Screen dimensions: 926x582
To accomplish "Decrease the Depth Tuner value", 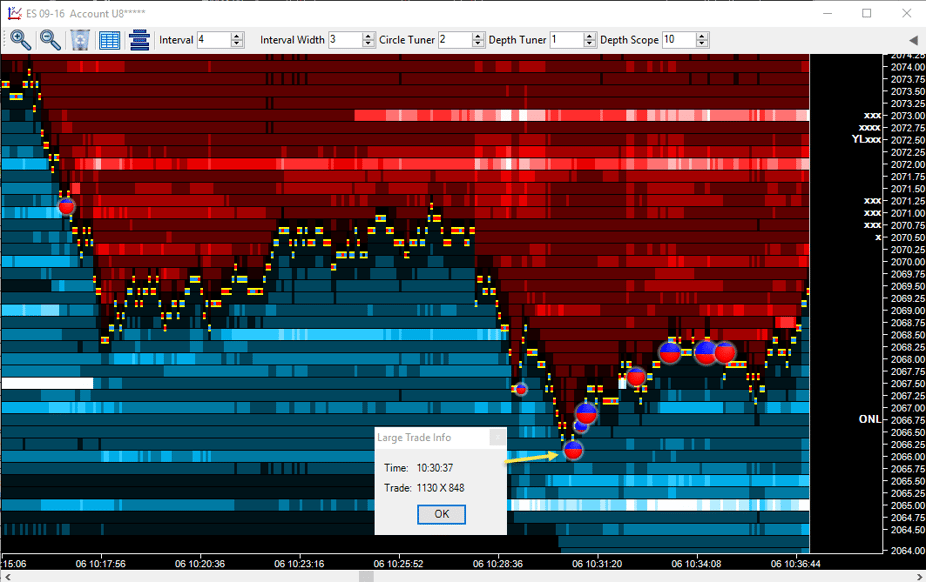I will pyautogui.click(x=589, y=44).
